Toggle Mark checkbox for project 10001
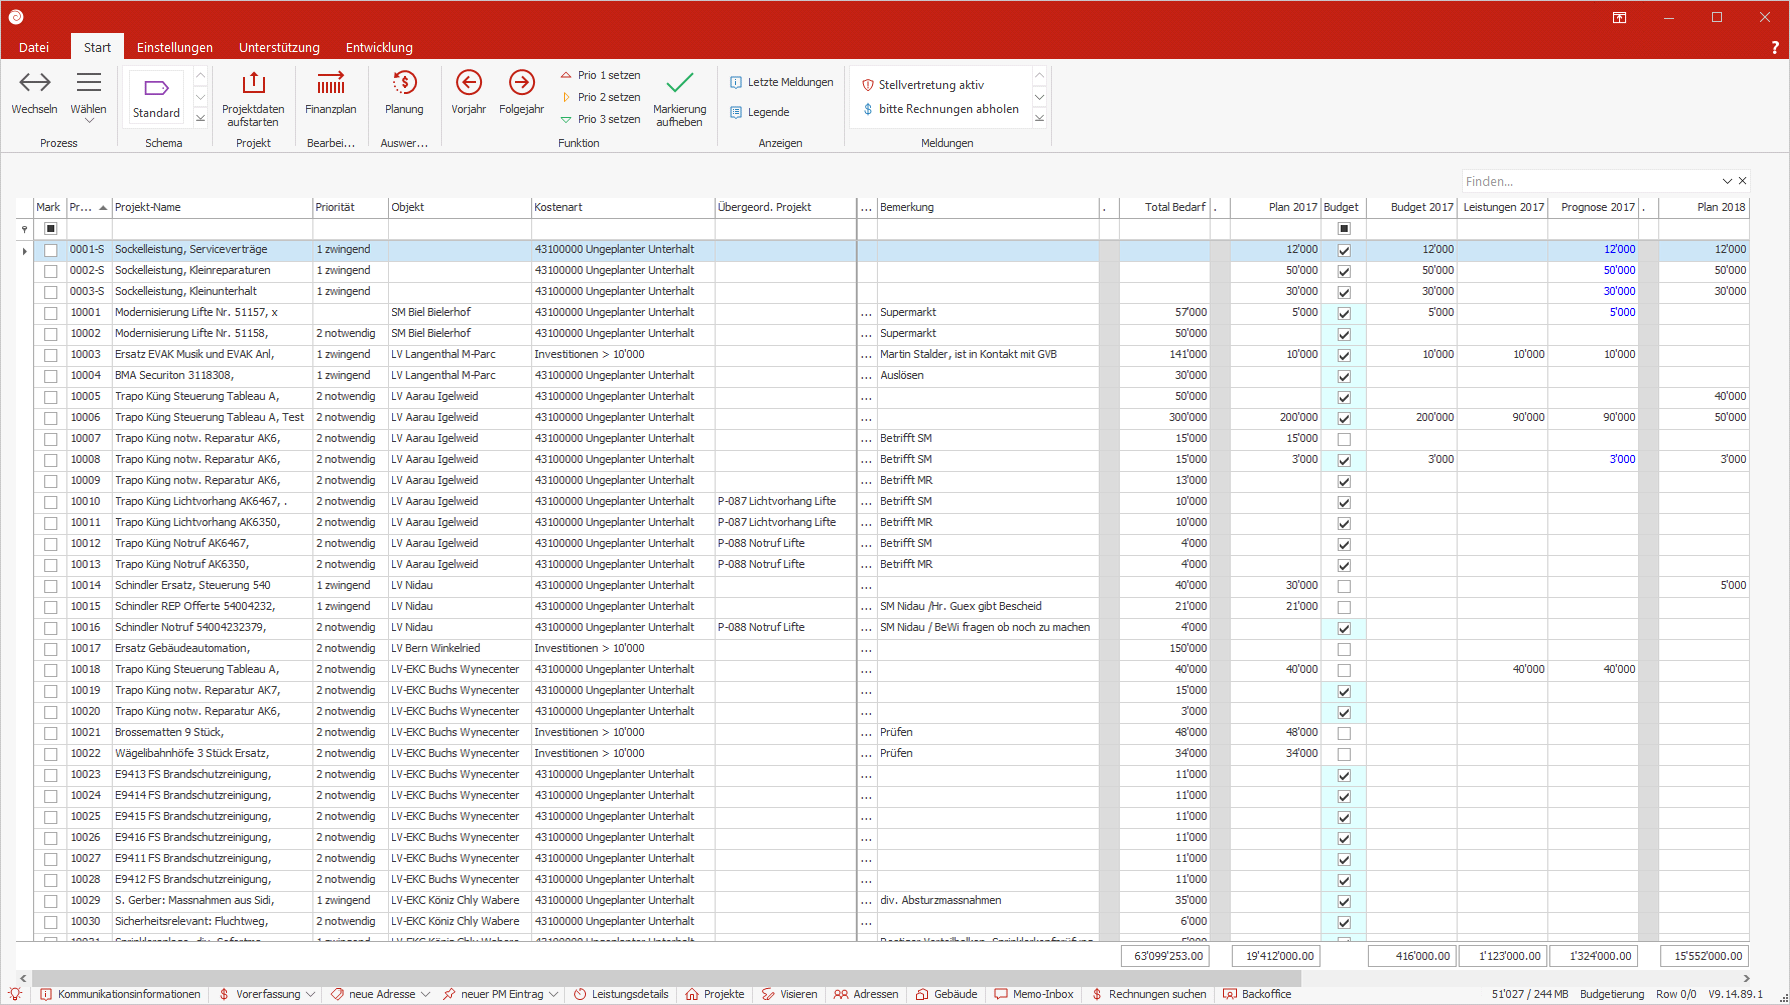 pyautogui.click(x=50, y=313)
